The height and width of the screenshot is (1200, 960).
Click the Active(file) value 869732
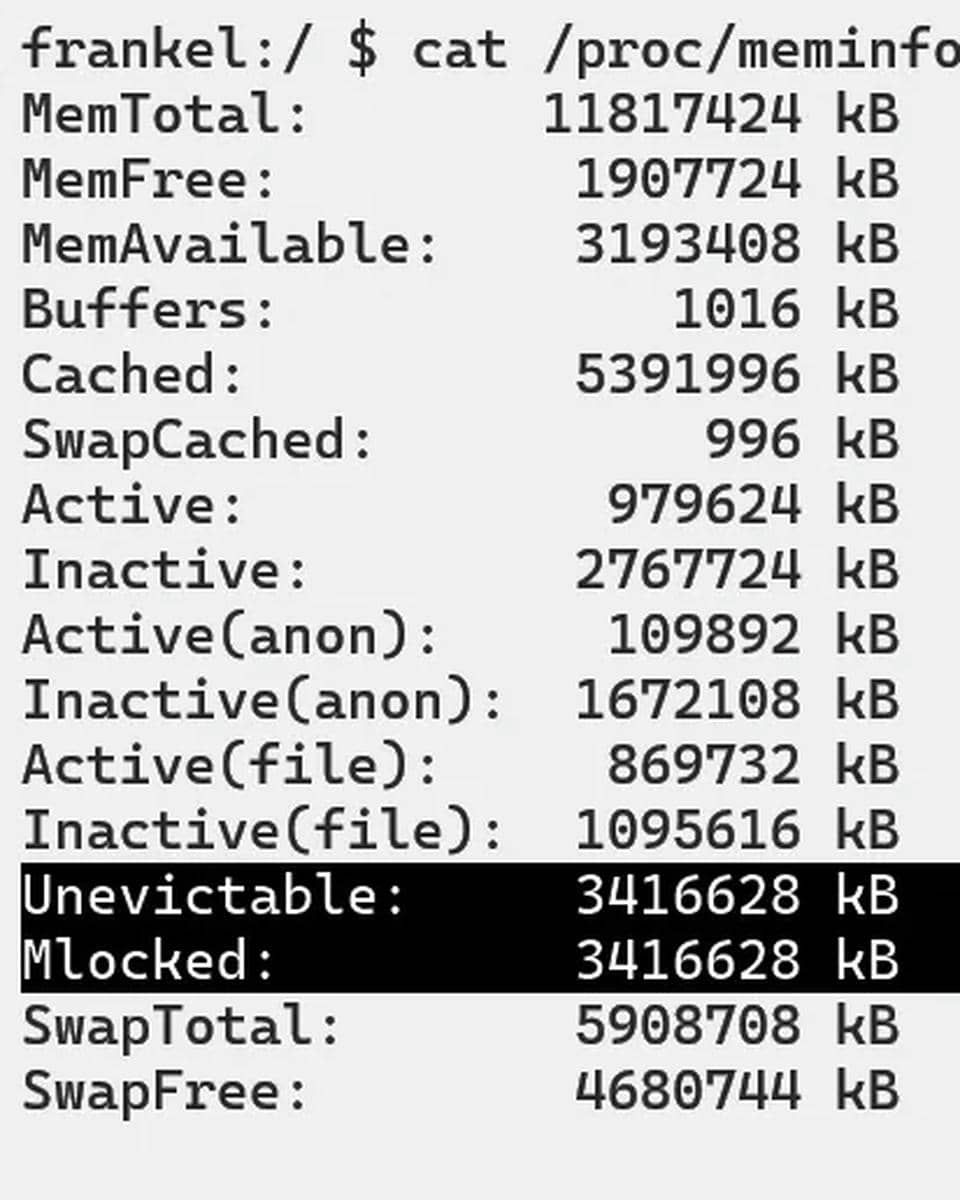tap(704, 765)
